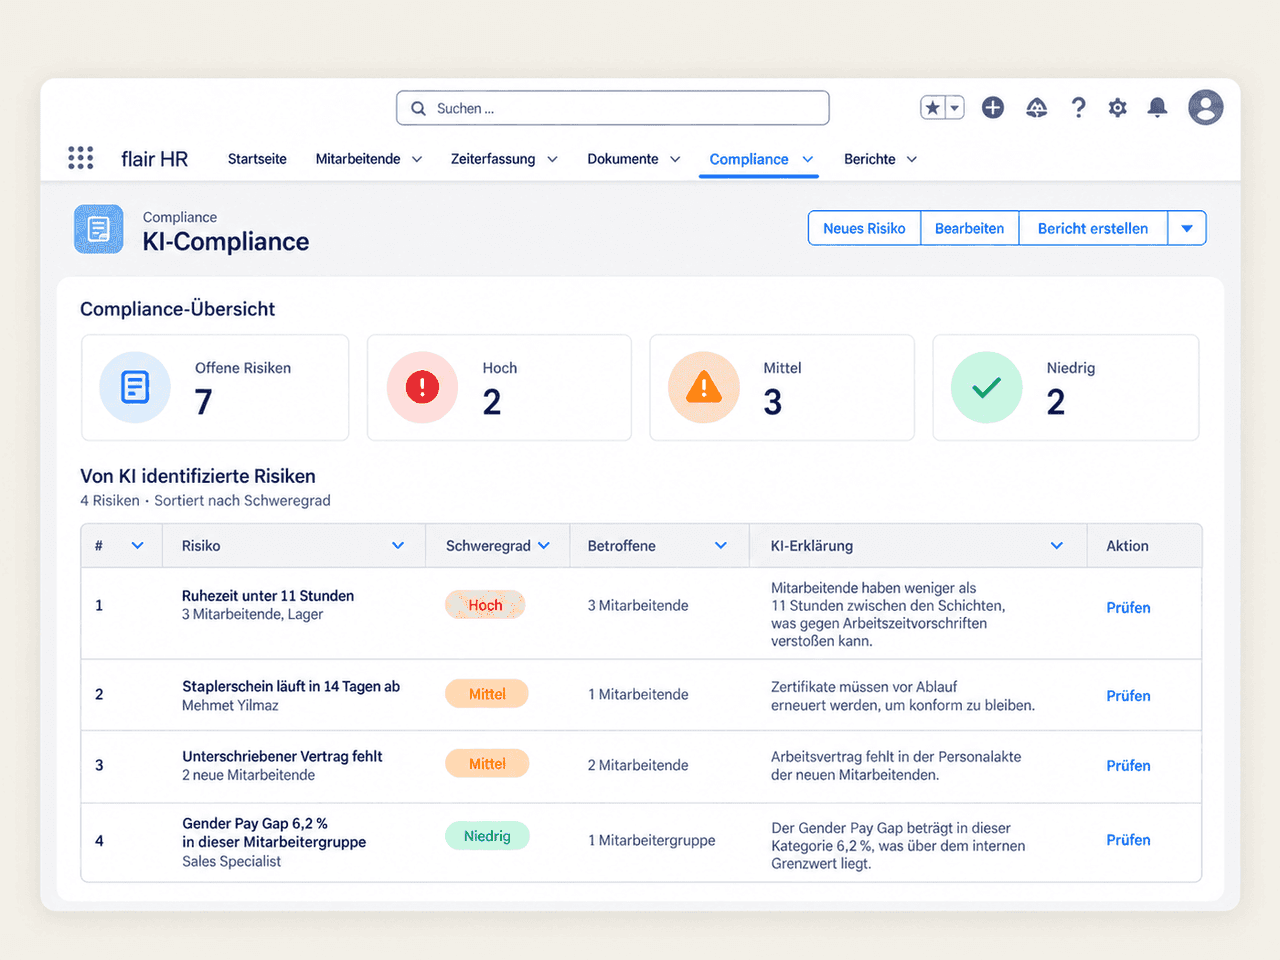Open the # column menu chevron
This screenshot has width=1280, height=960.
(x=138, y=546)
